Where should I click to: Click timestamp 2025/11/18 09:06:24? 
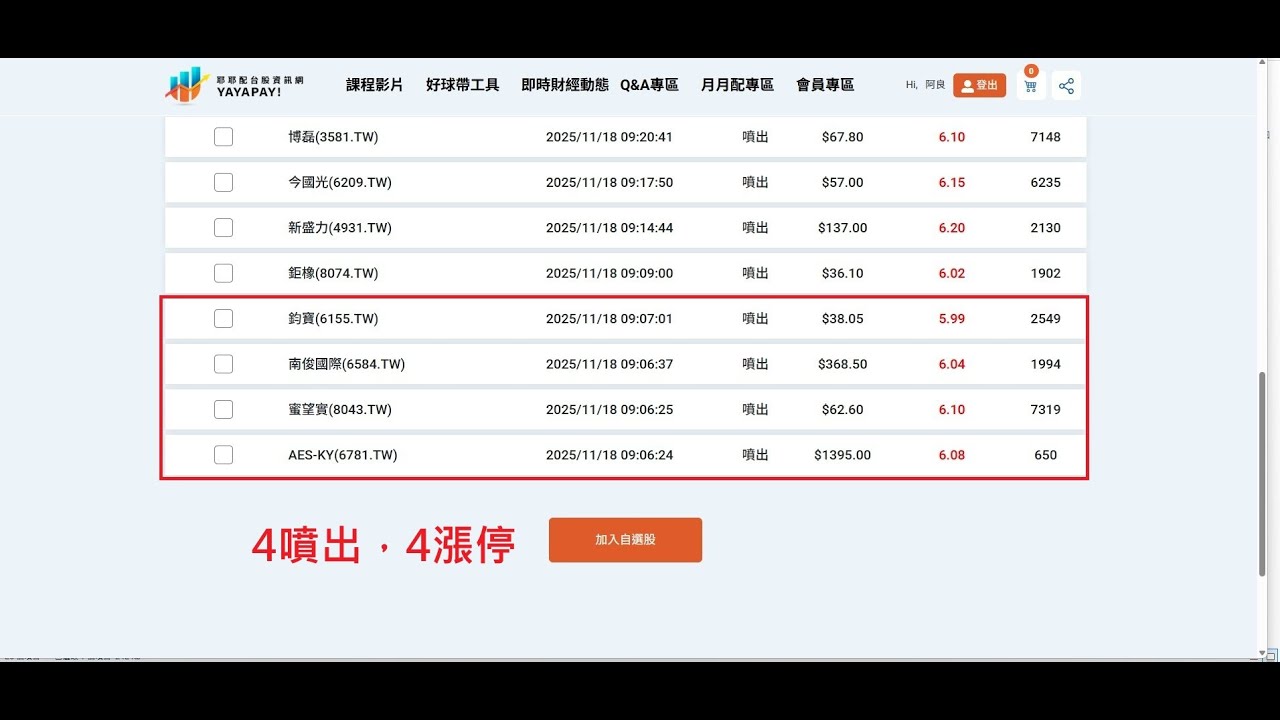click(x=609, y=455)
